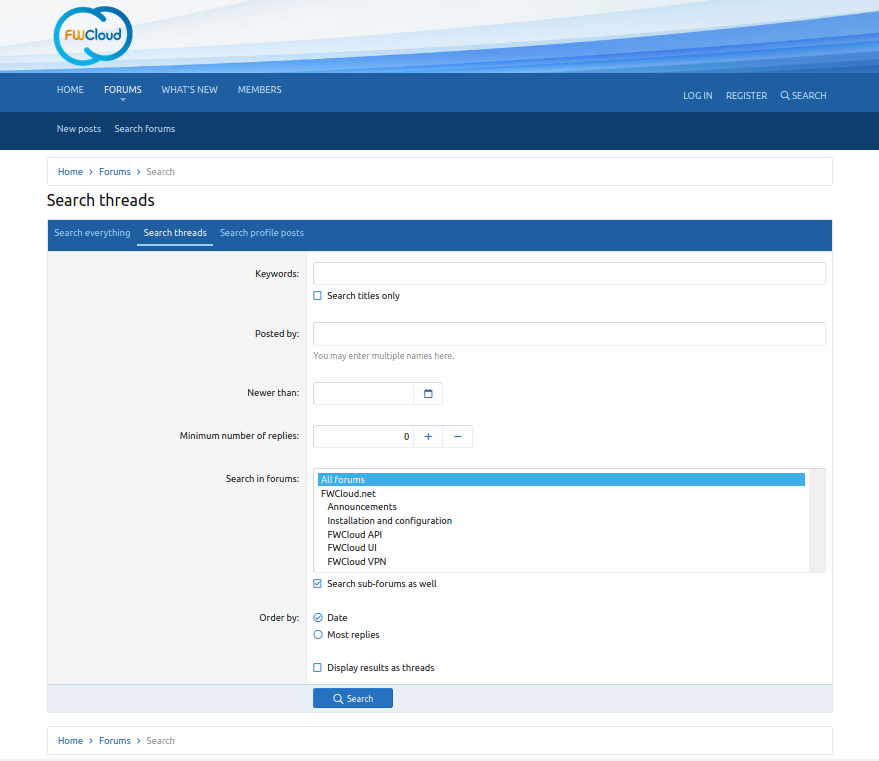Open What's New in navigation bar
The image size is (879, 761).
189,90
